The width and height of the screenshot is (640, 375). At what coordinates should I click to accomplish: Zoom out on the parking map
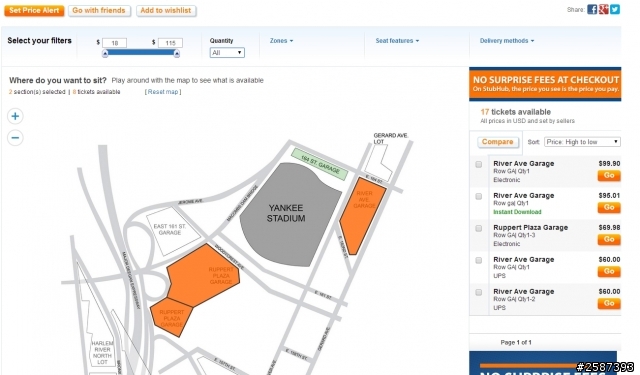point(15,138)
